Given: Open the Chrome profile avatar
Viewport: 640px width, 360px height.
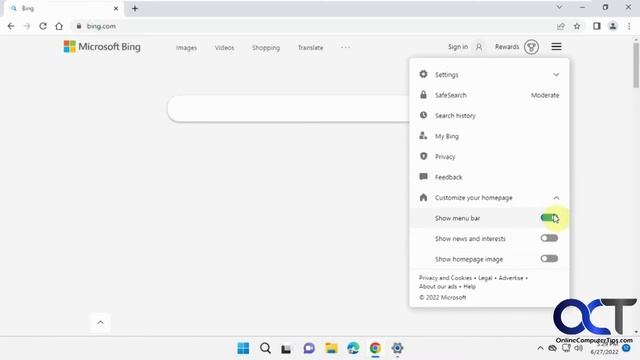Looking at the screenshot, I should pyautogui.click(x=613, y=26).
